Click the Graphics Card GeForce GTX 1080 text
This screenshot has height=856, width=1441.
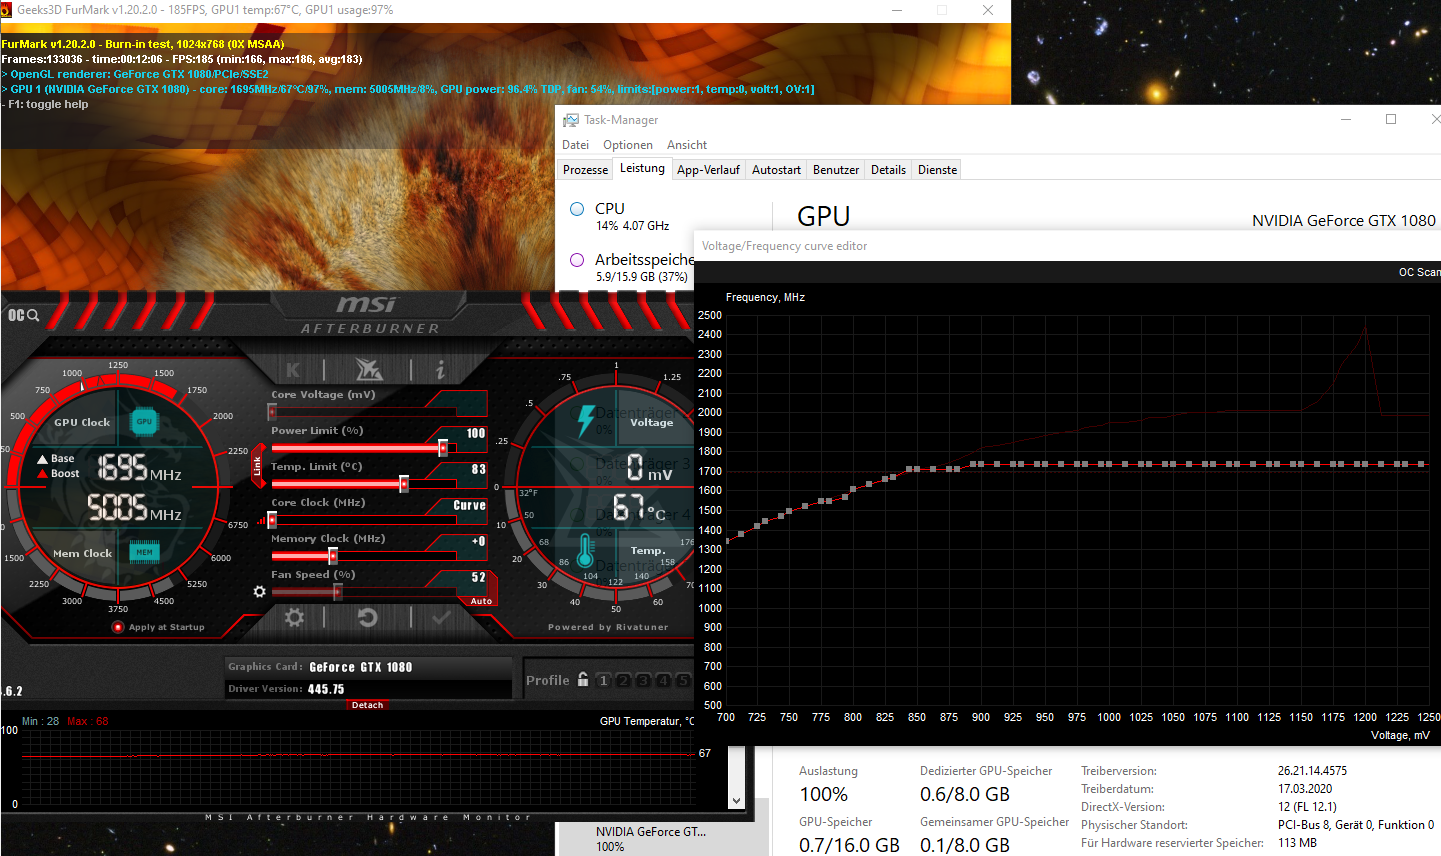361,667
